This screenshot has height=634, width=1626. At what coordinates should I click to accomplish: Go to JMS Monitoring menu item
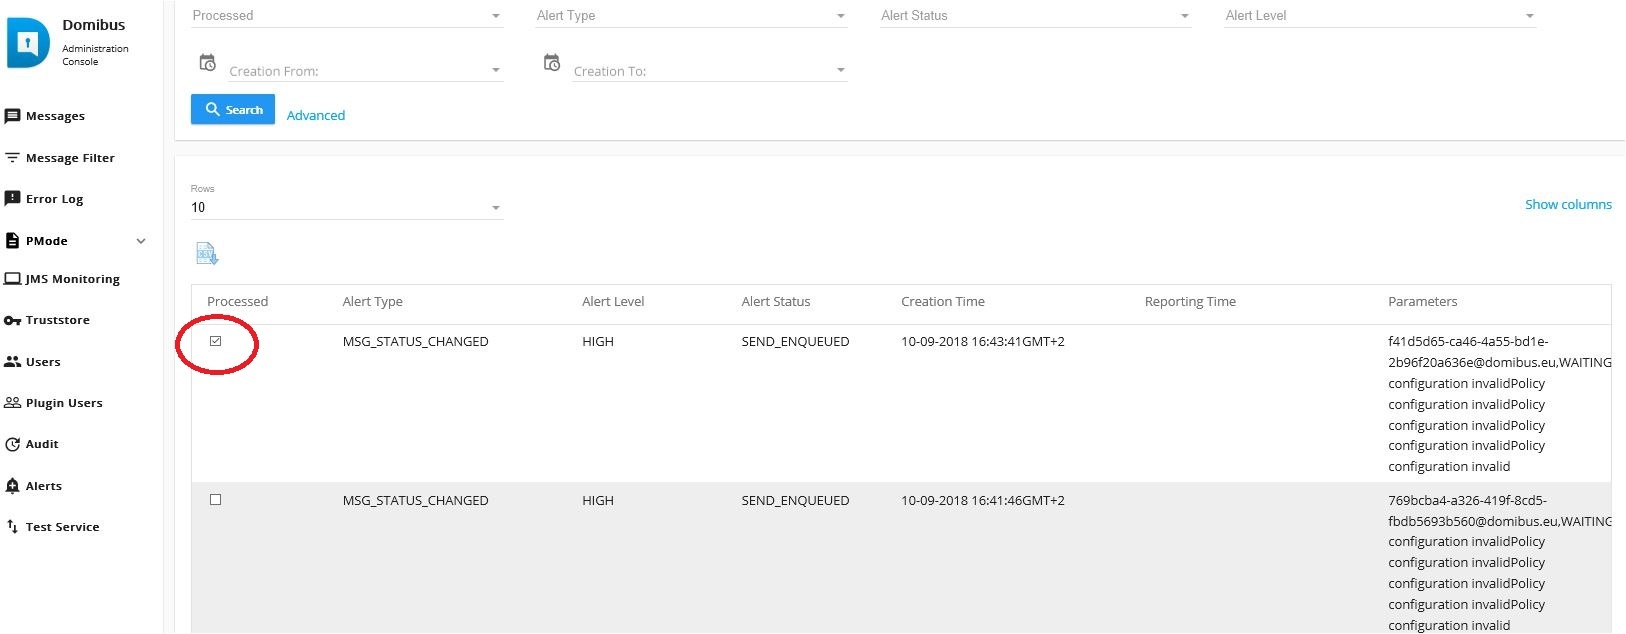pyautogui.click(x=72, y=280)
